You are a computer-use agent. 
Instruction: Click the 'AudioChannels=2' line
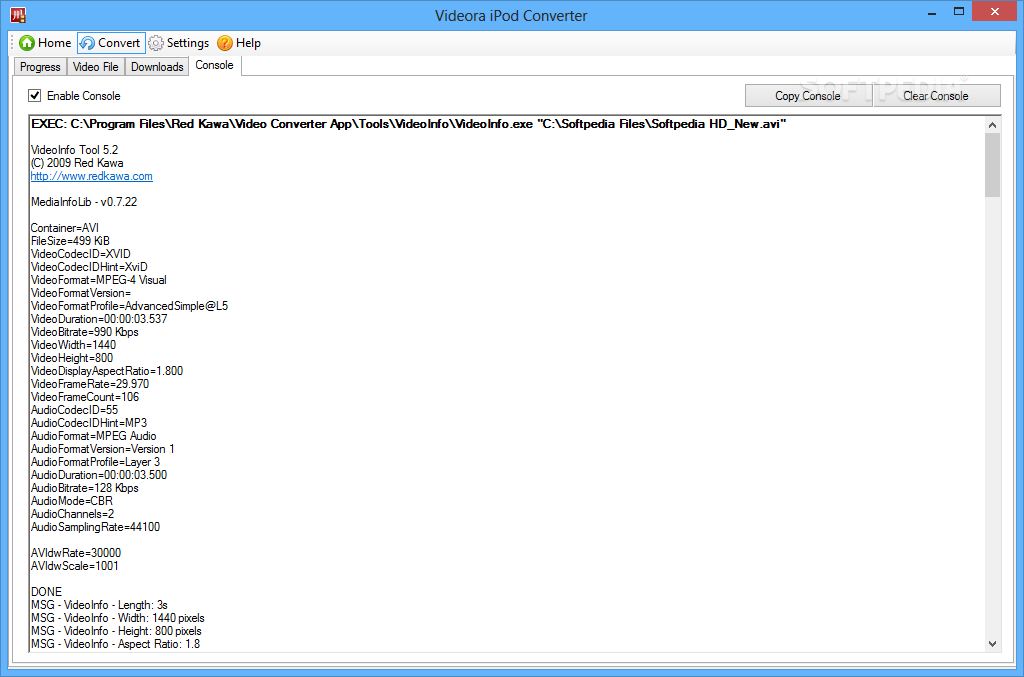[72, 514]
